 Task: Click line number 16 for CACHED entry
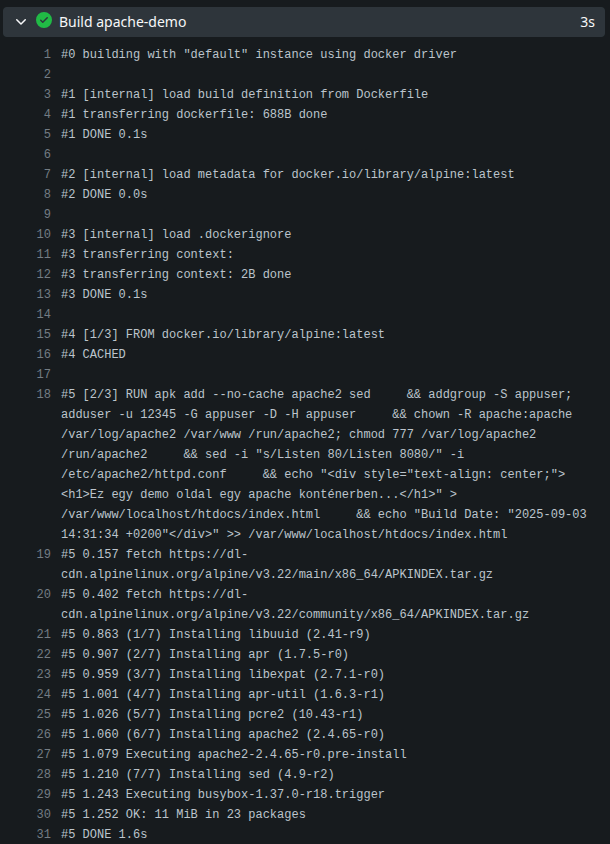pyautogui.click(x=44, y=354)
